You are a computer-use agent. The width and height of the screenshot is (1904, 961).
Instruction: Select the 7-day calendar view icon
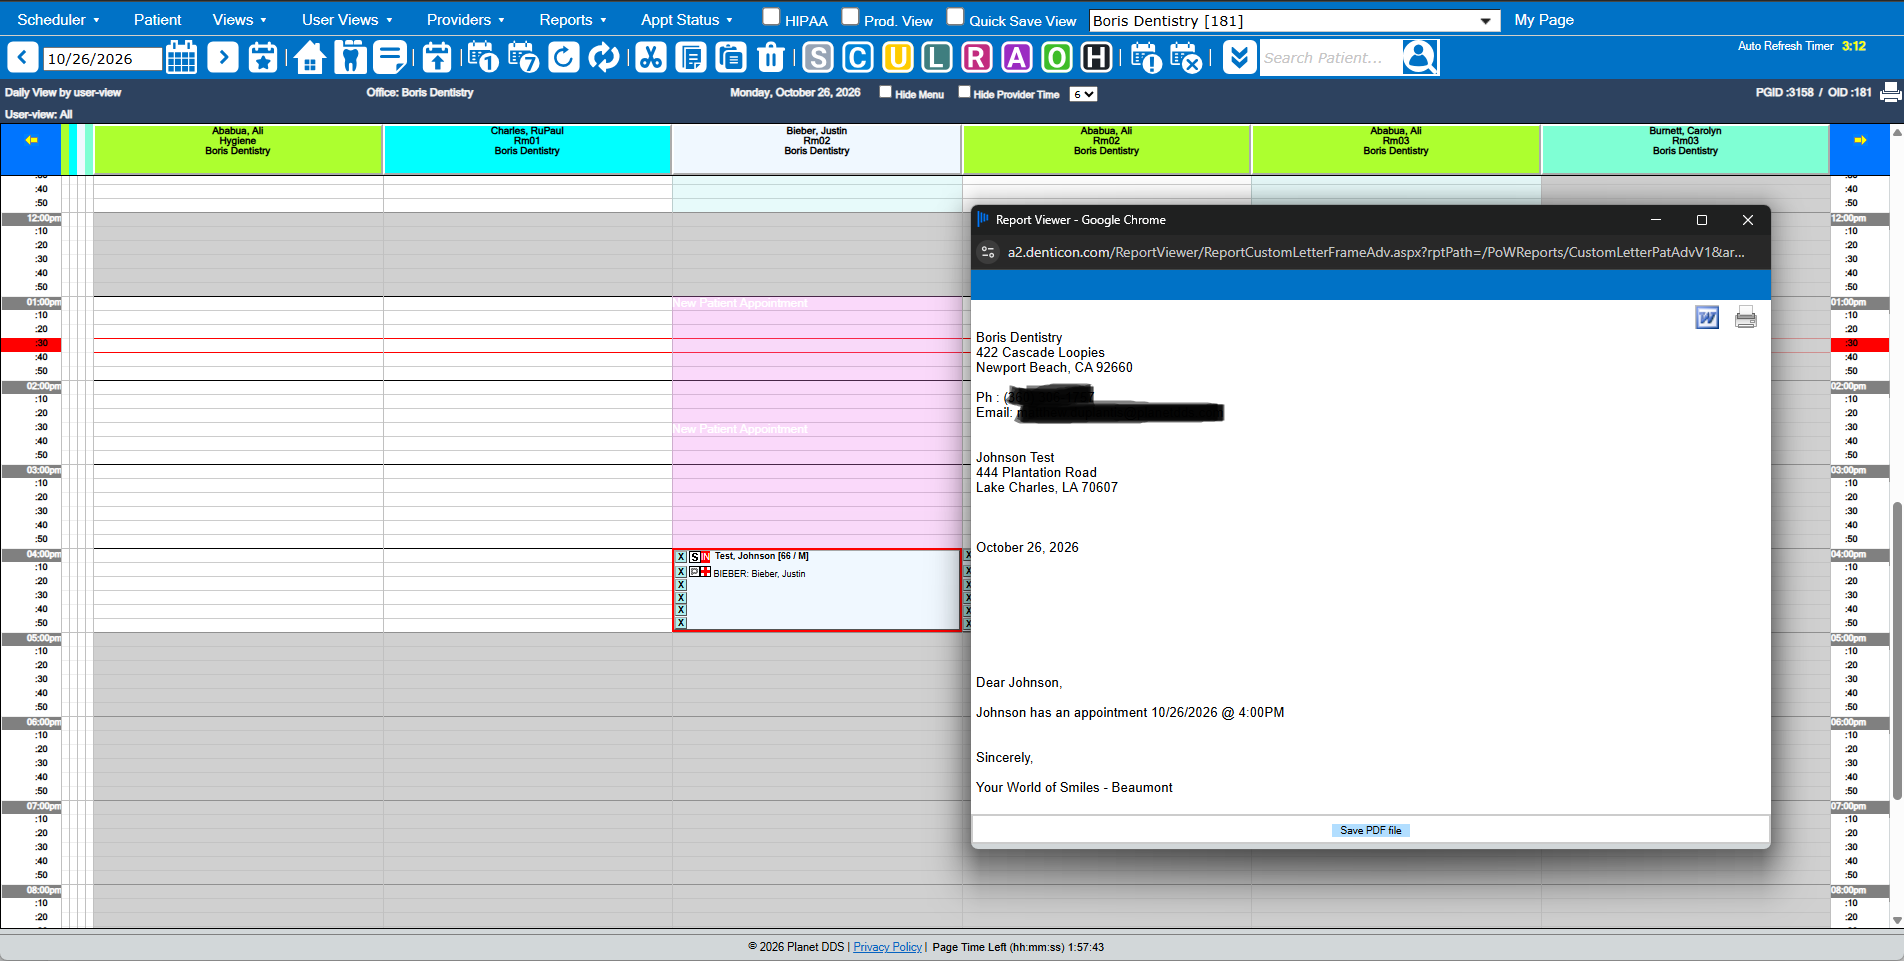(523, 58)
